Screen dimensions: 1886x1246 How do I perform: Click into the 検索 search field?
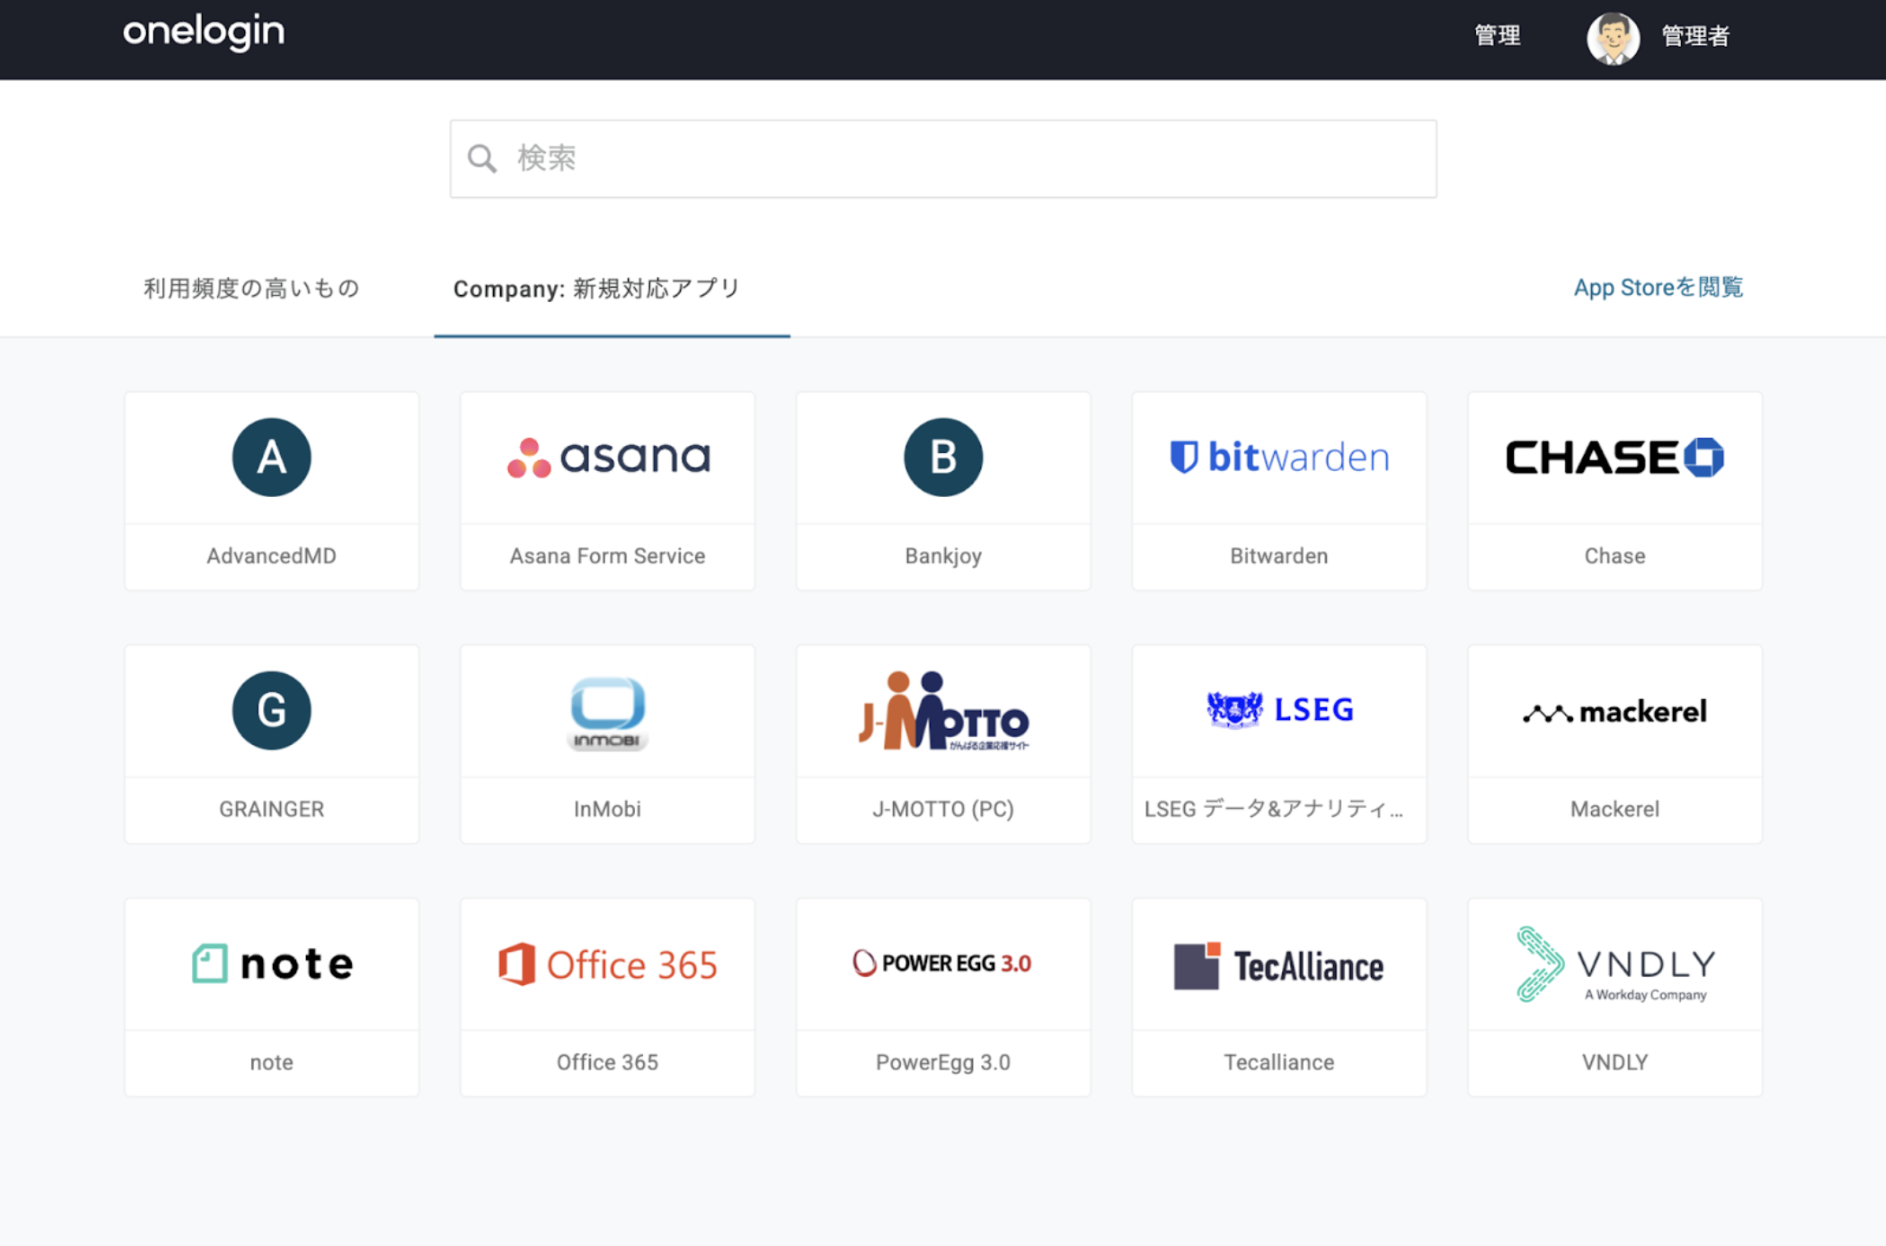click(942, 158)
